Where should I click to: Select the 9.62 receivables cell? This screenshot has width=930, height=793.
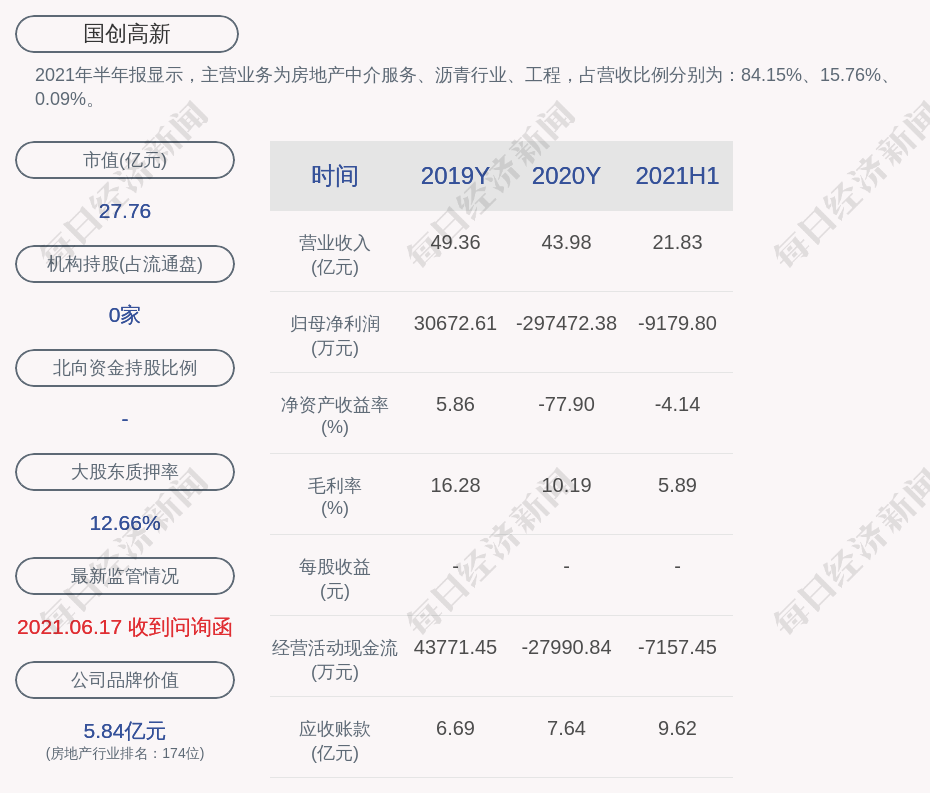click(677, 728)
